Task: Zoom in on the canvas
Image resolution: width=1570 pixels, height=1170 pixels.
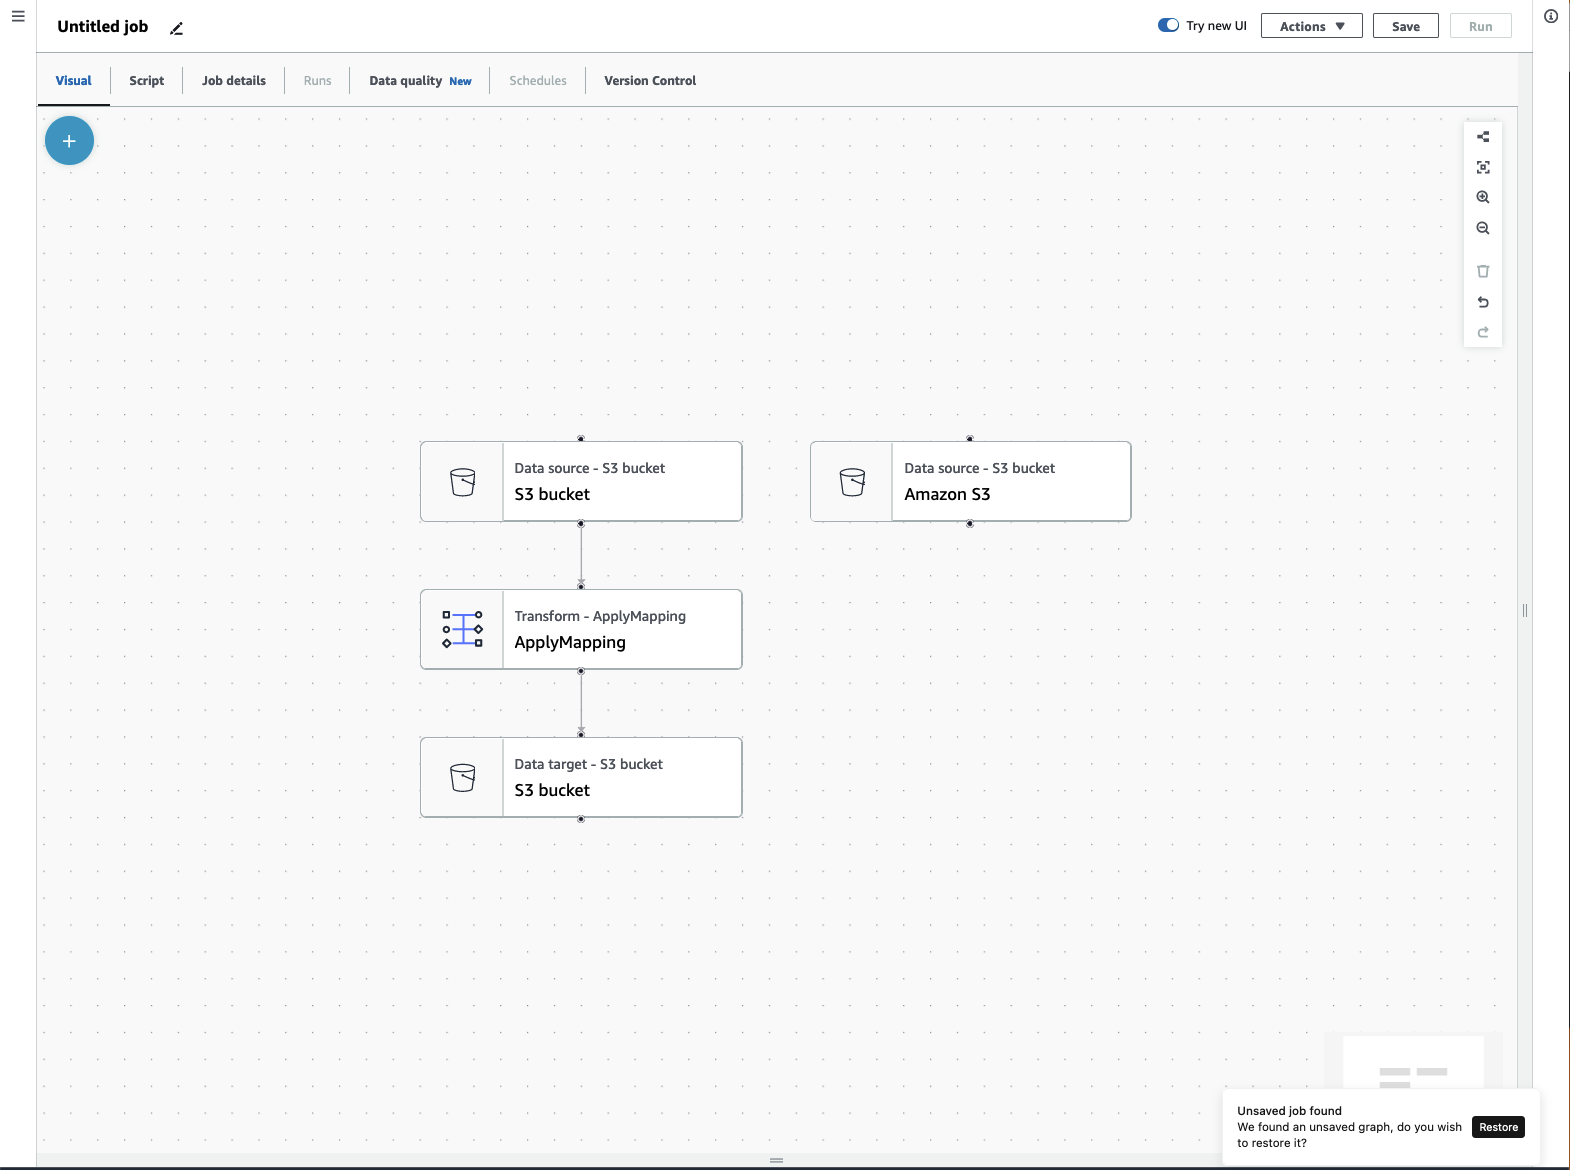Action: tap(1483, 198)
